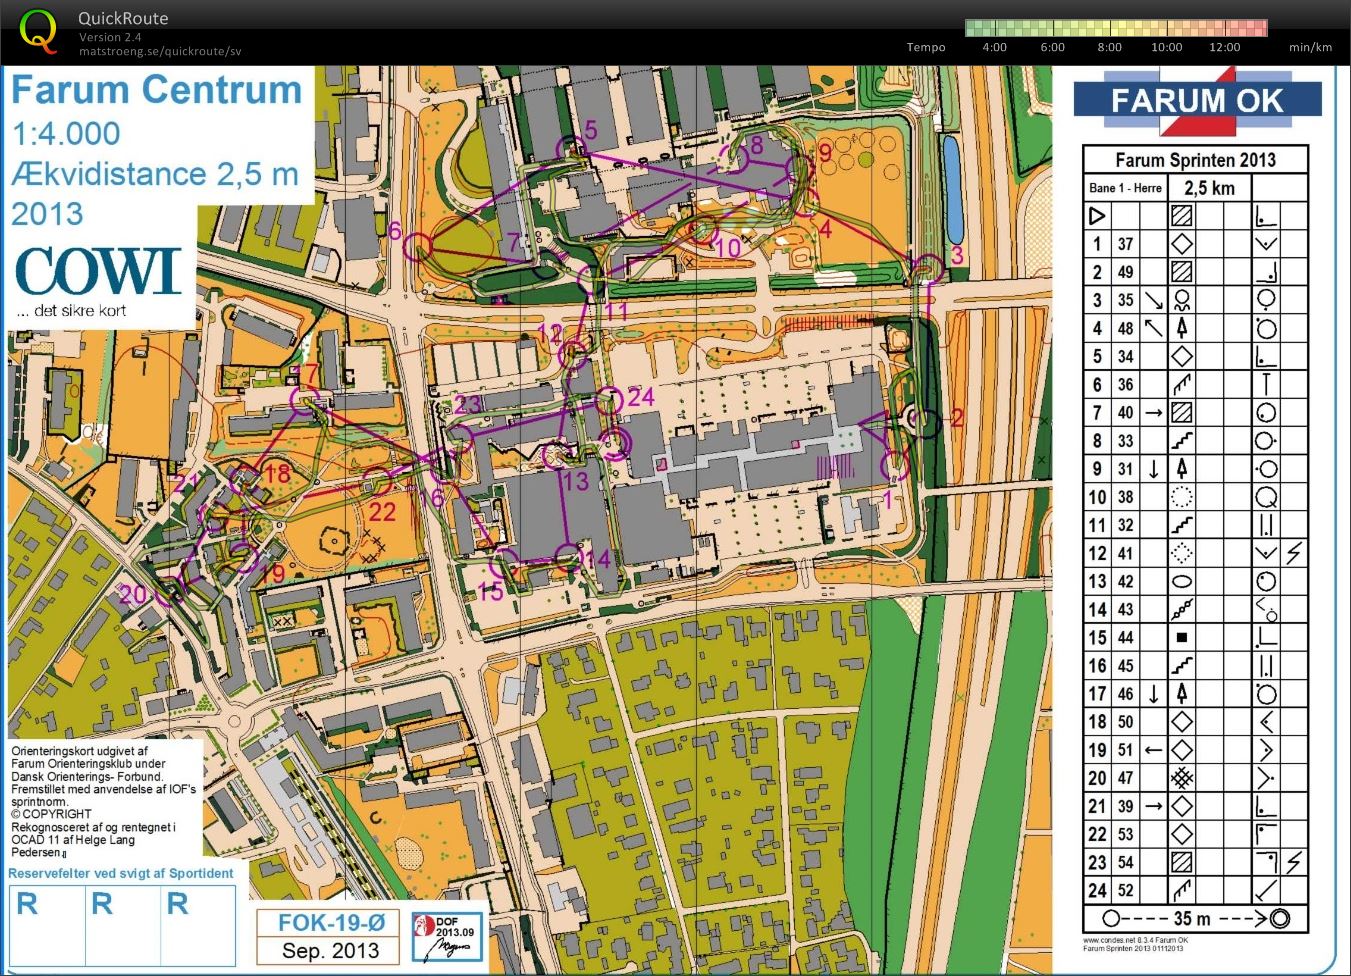The image size is (1351, 976).
Task: Select description row 3 with code 35
Action: click(1195, 299)
